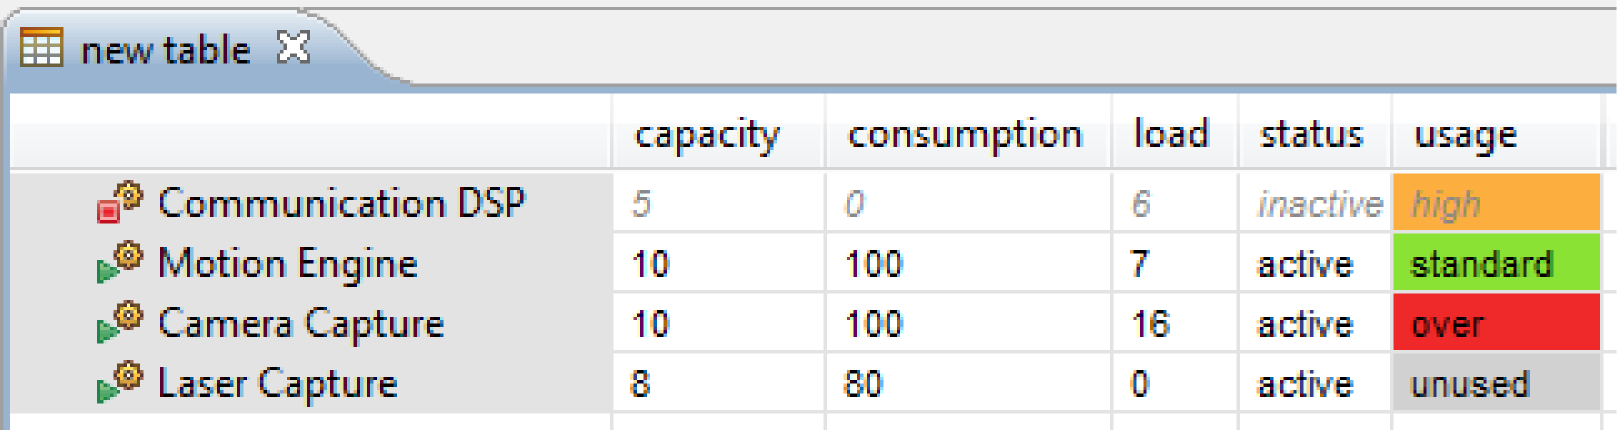Click the gray unused usage cell

pos(1497,383)
